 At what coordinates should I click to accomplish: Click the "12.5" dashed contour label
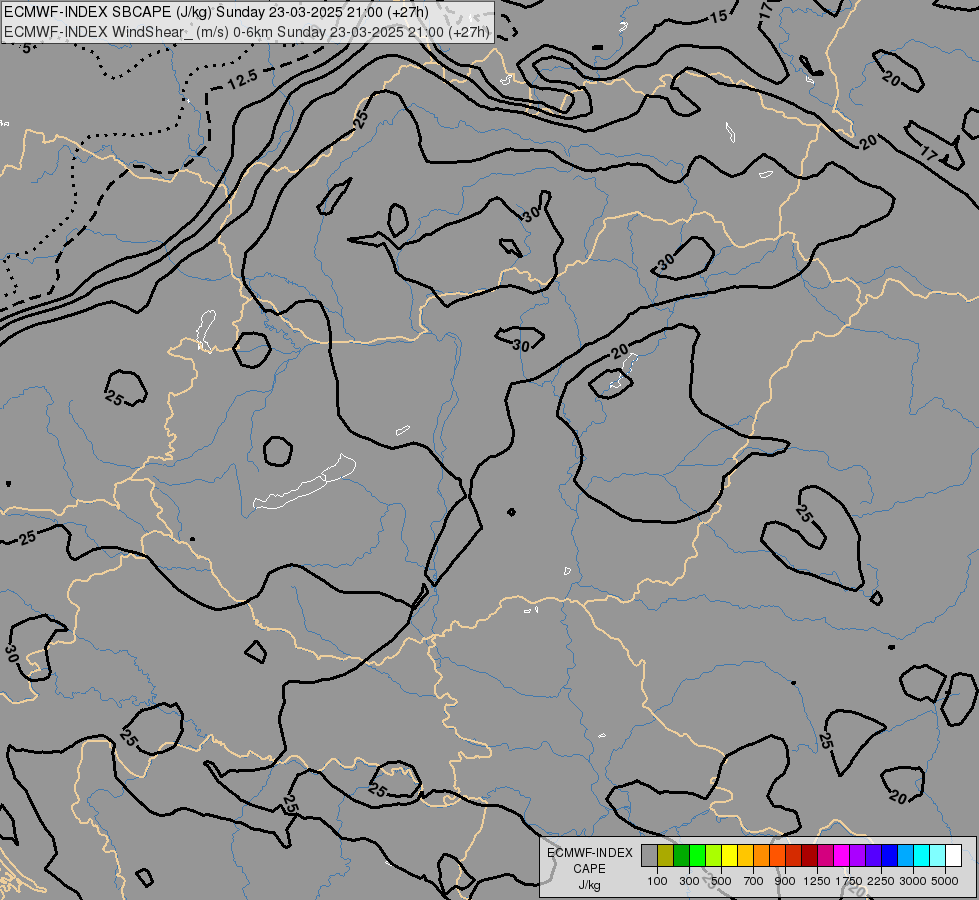(242, 79)
